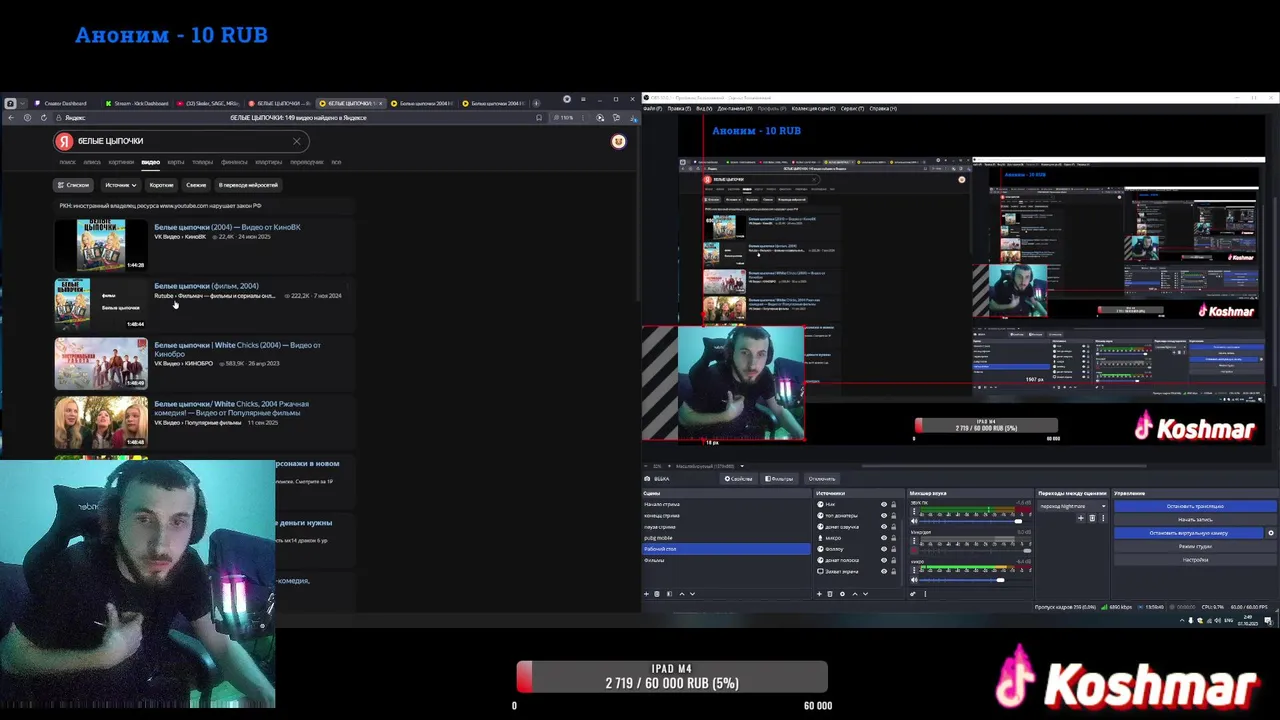This screenshot has width=1280, height=720.
Task: Click Фильтры button above scenes
Action: coord(780,478)
